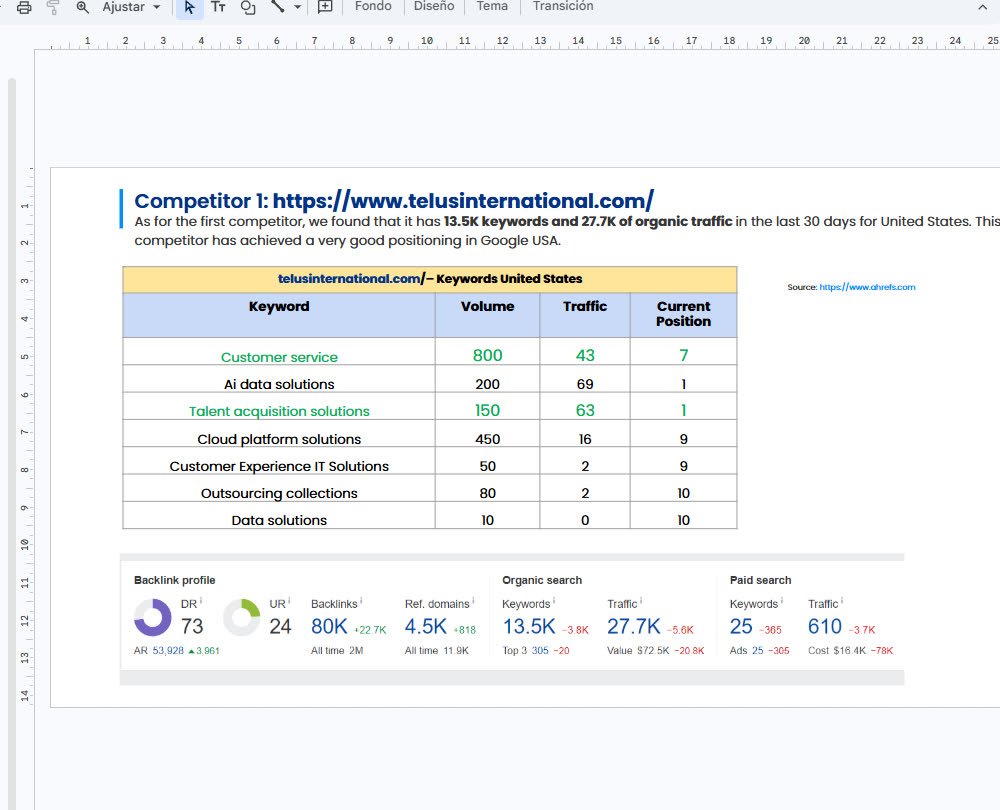Click the 'Organic search' heading

[x=541, y=580]
